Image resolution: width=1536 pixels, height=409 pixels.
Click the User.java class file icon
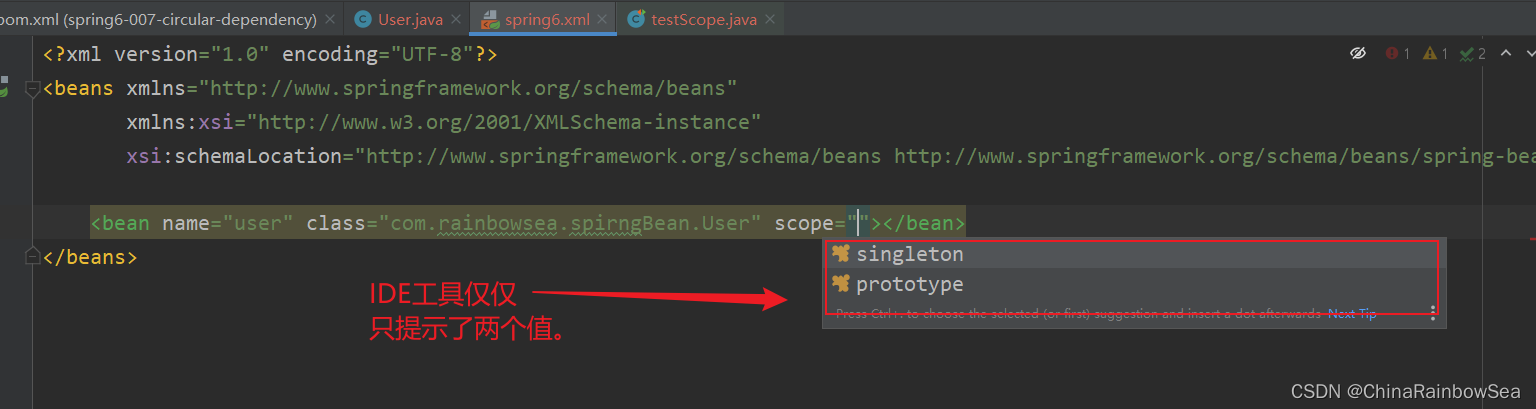click(362, 19)
